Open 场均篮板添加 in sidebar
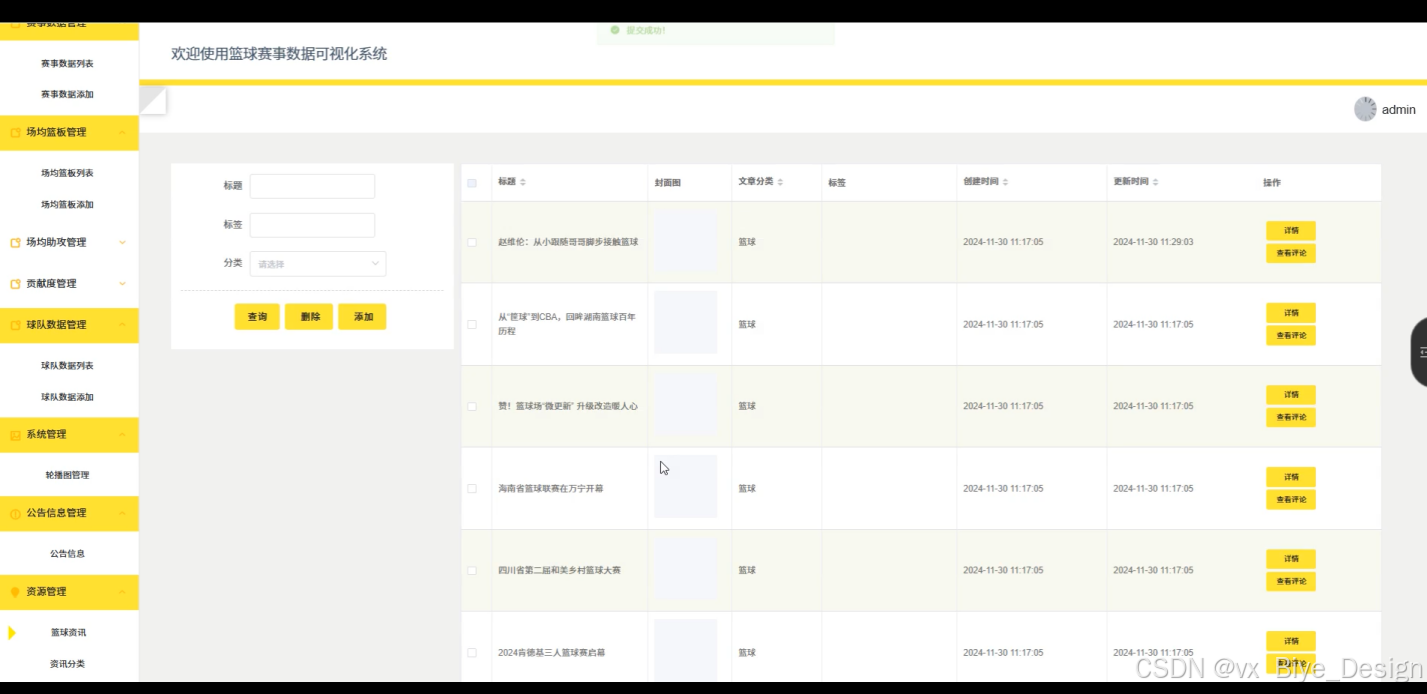Image resolution: width=1427 pixels, height=694 pixels. point(67,204)
